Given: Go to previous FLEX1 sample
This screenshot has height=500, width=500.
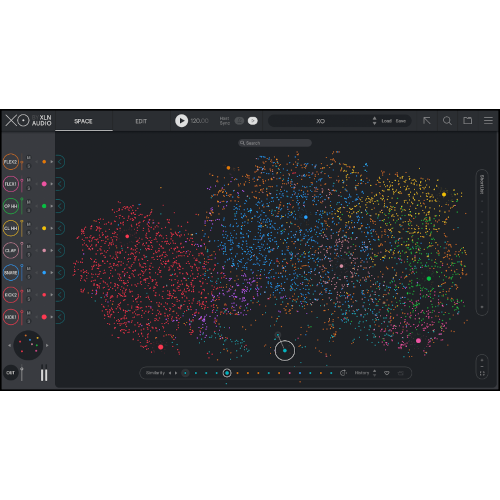Looking at the screenshot, I should [37, 184].
